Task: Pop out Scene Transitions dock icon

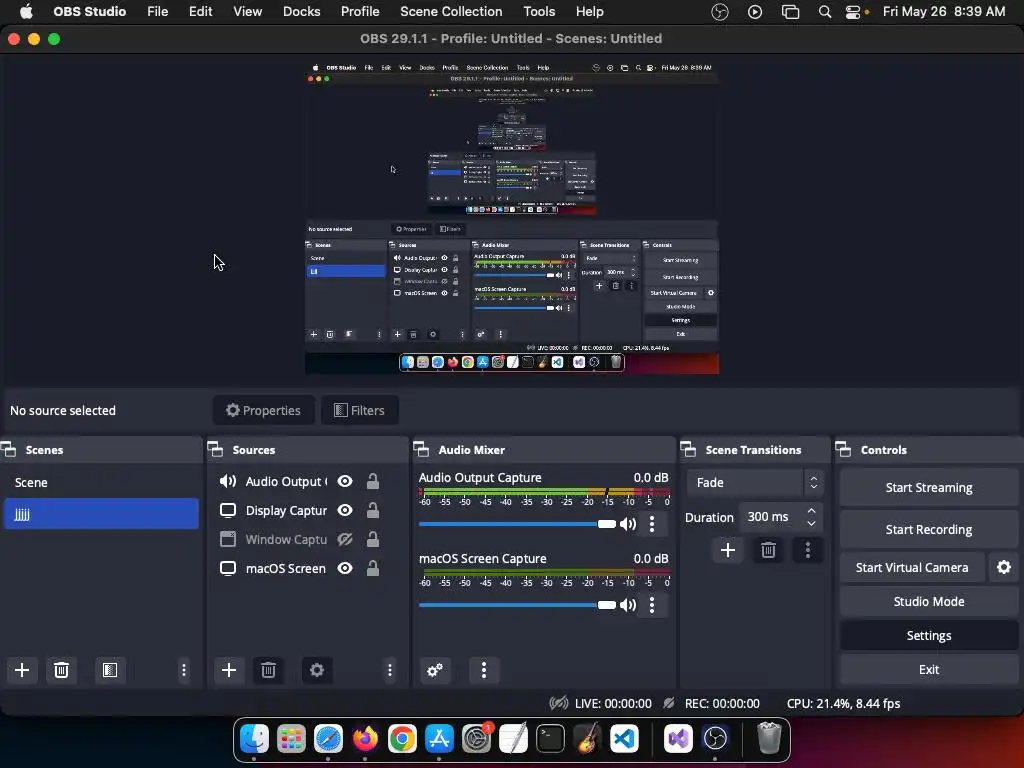Action: (688, 449)
